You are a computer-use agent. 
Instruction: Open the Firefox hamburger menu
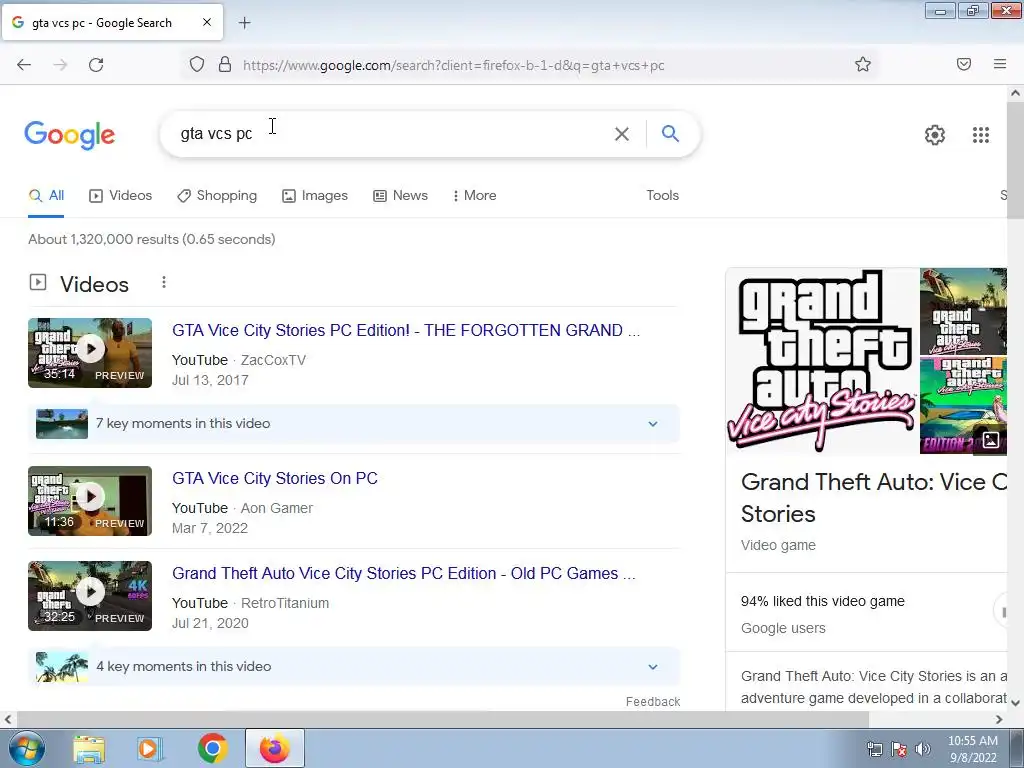(1000, 64)
